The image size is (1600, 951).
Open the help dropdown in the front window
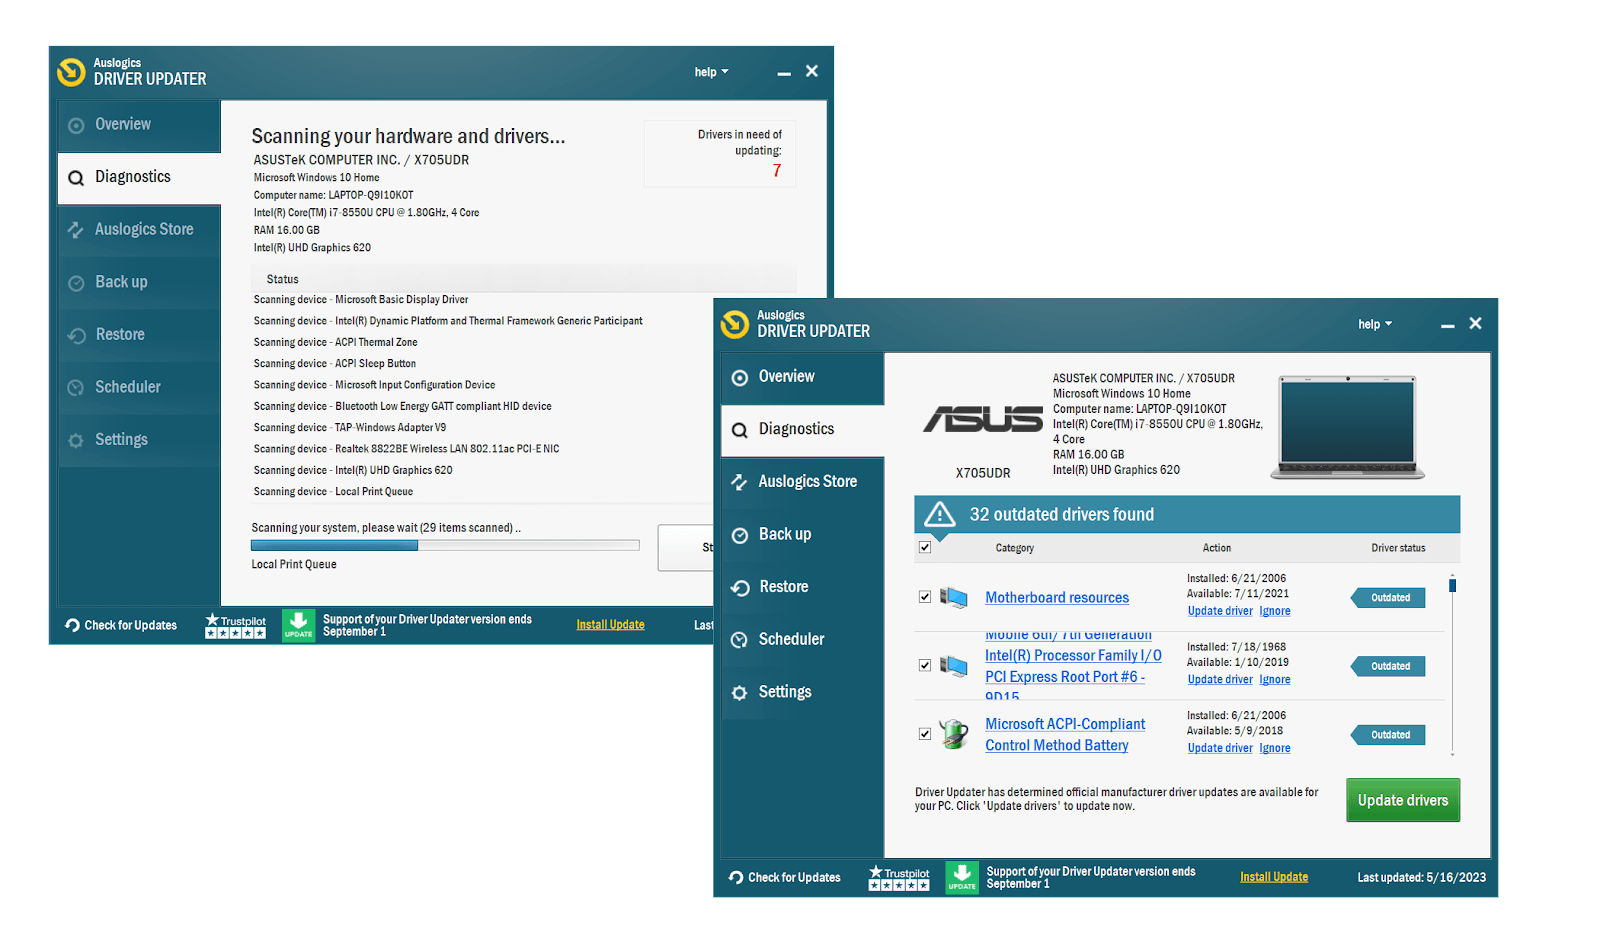tap(1375, 323)
